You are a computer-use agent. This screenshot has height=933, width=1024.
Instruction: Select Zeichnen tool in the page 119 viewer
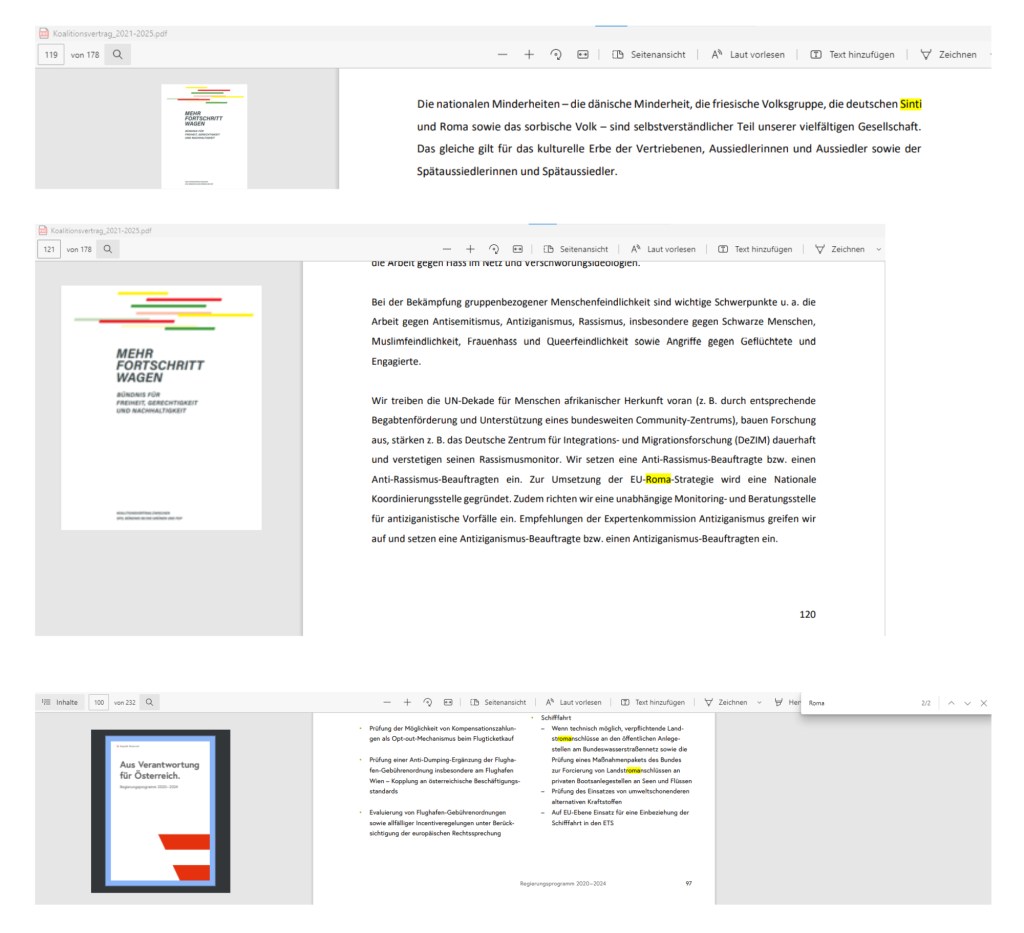click(947, 54)
